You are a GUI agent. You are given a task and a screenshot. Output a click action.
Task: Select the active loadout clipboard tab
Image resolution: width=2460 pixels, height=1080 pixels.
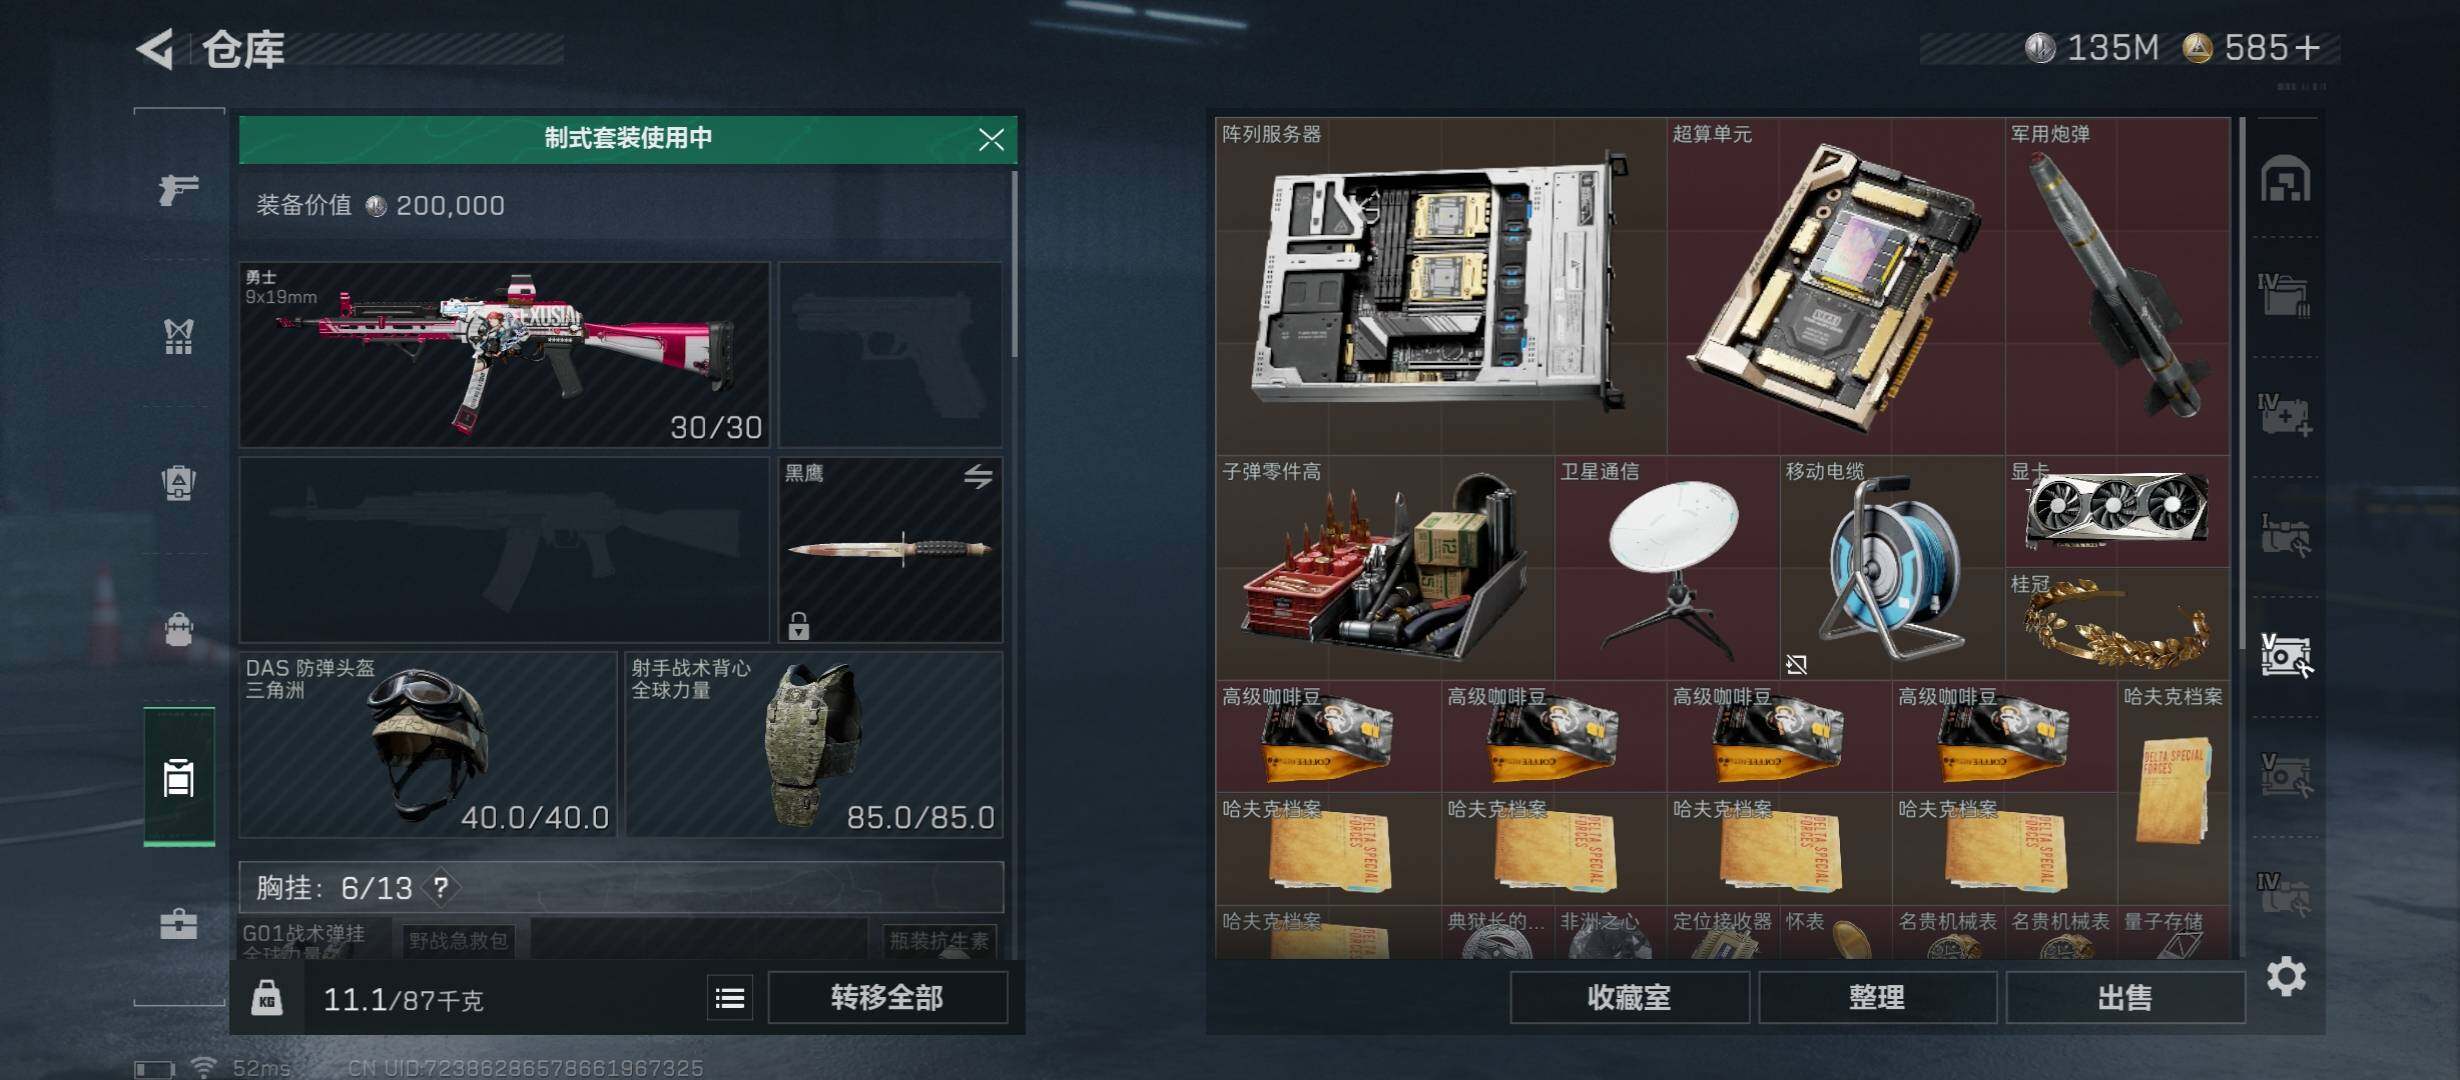[x=179, y=776]
